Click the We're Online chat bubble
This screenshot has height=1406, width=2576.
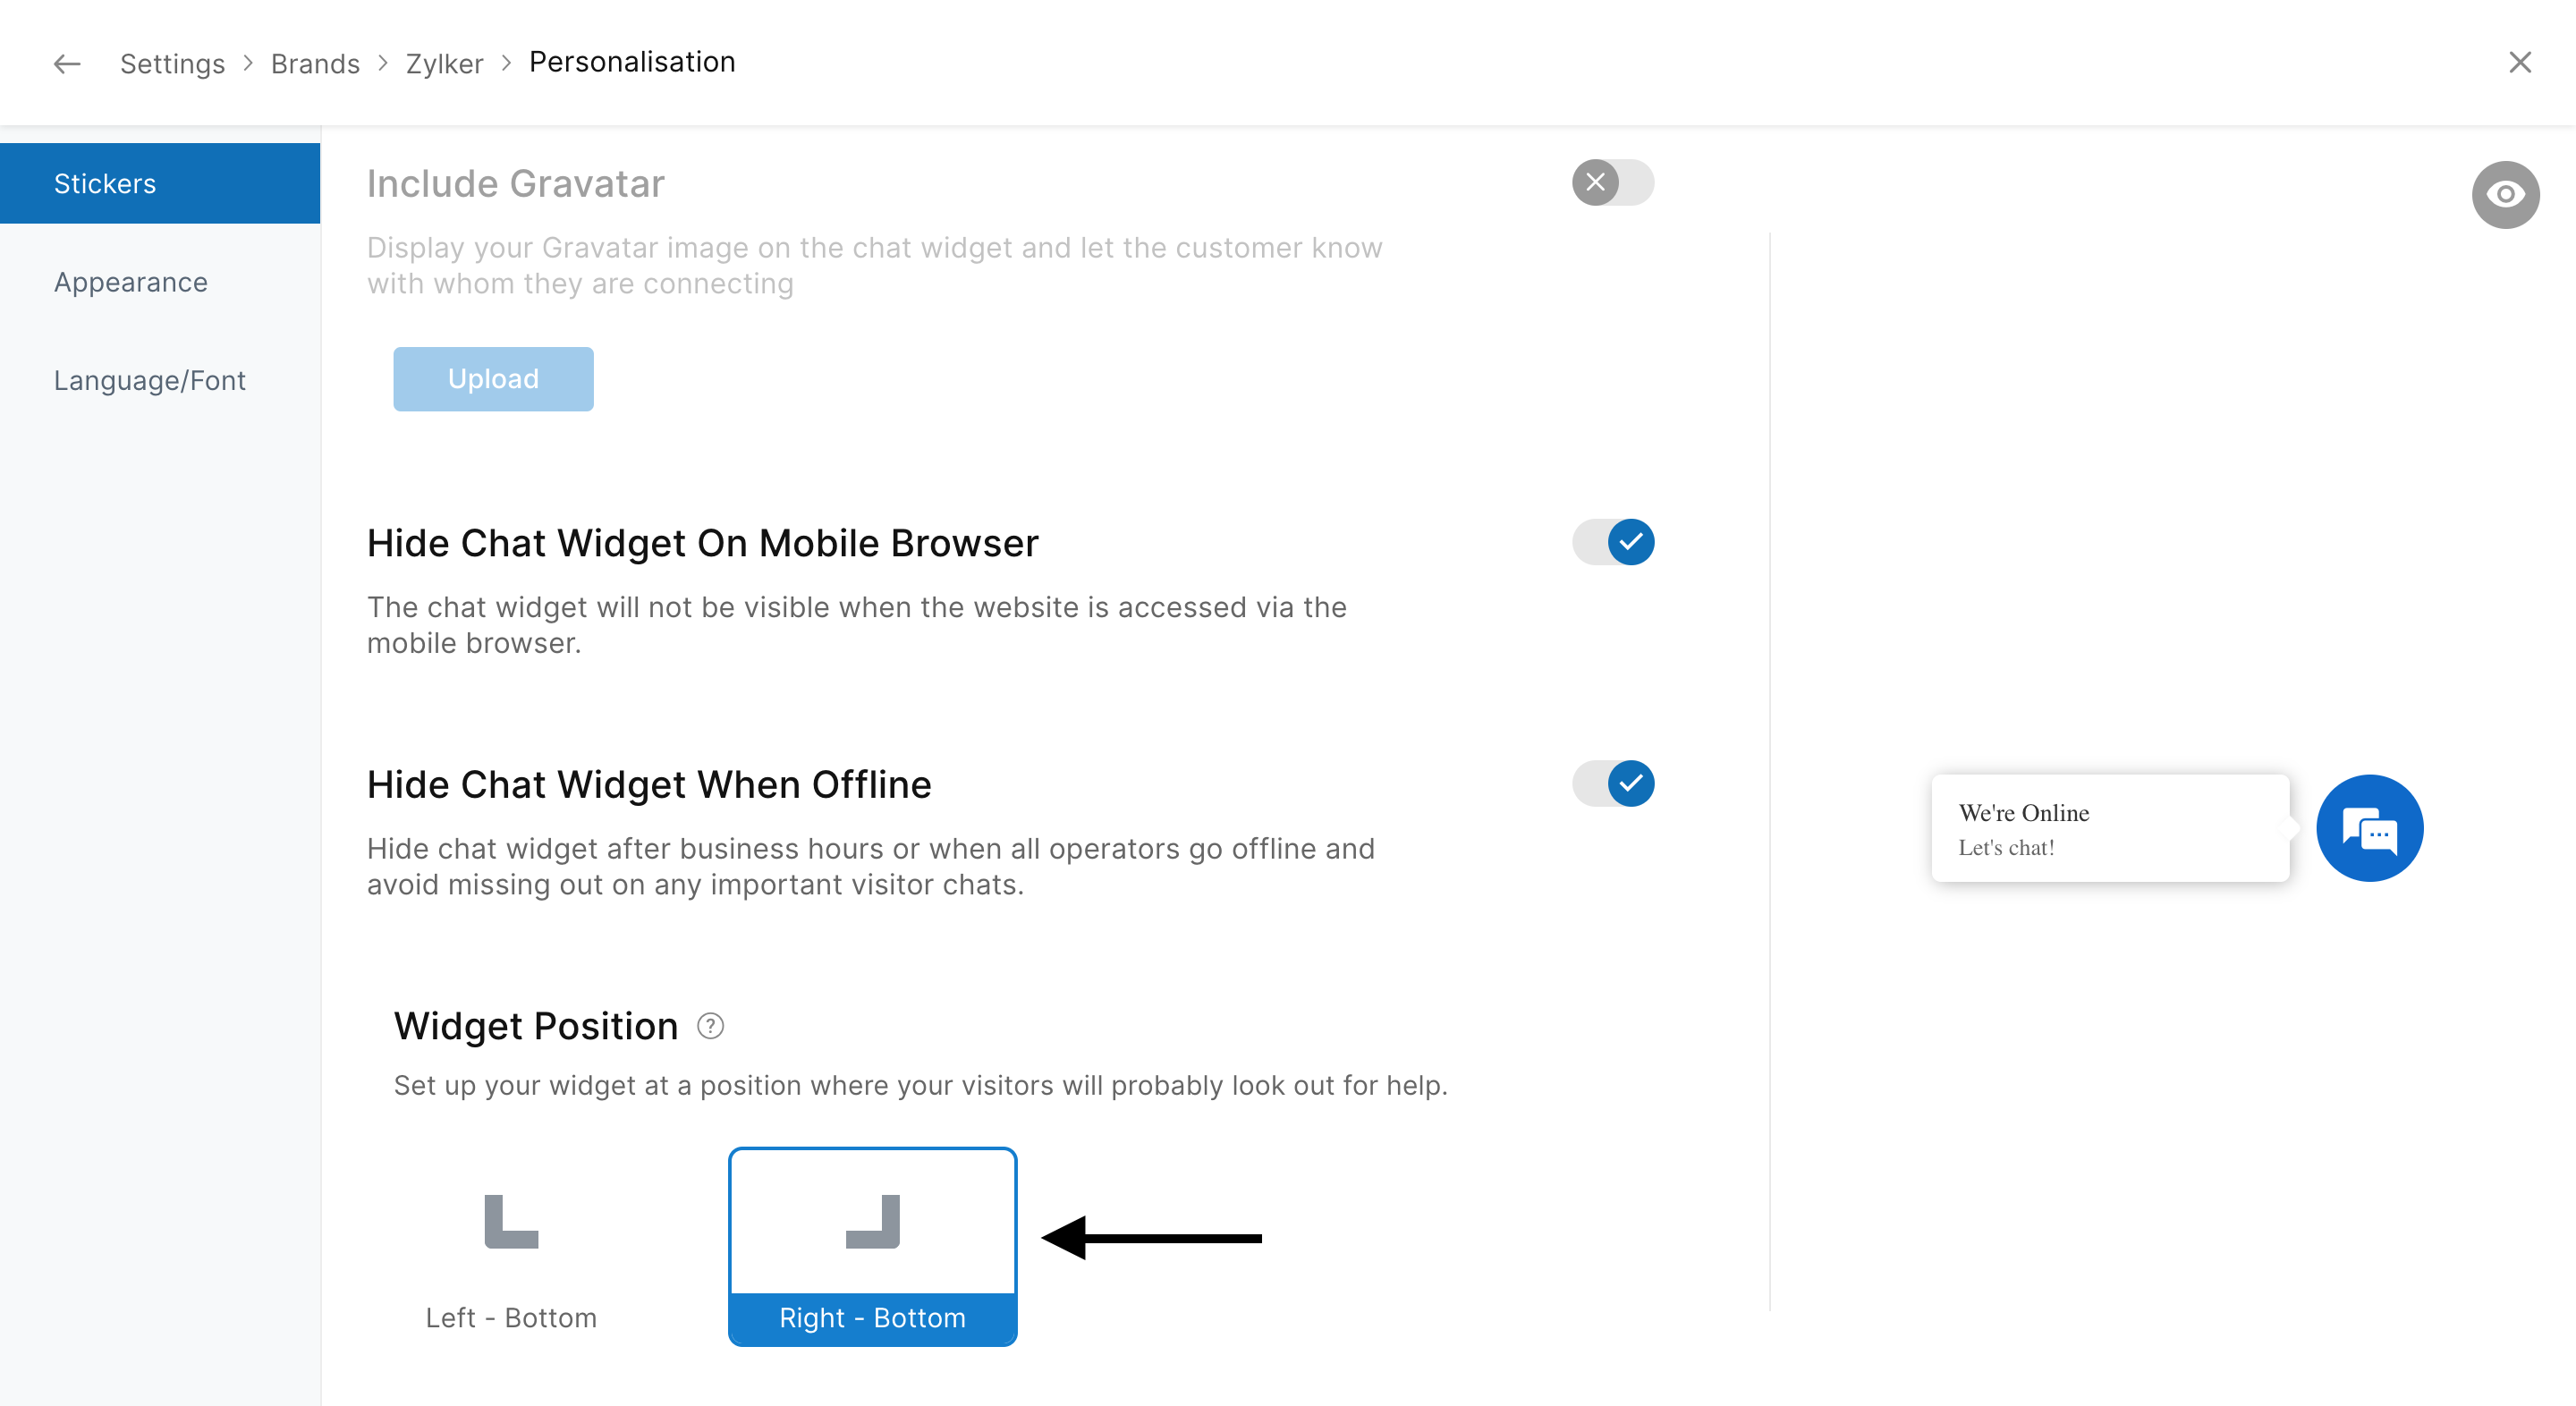2109,828
